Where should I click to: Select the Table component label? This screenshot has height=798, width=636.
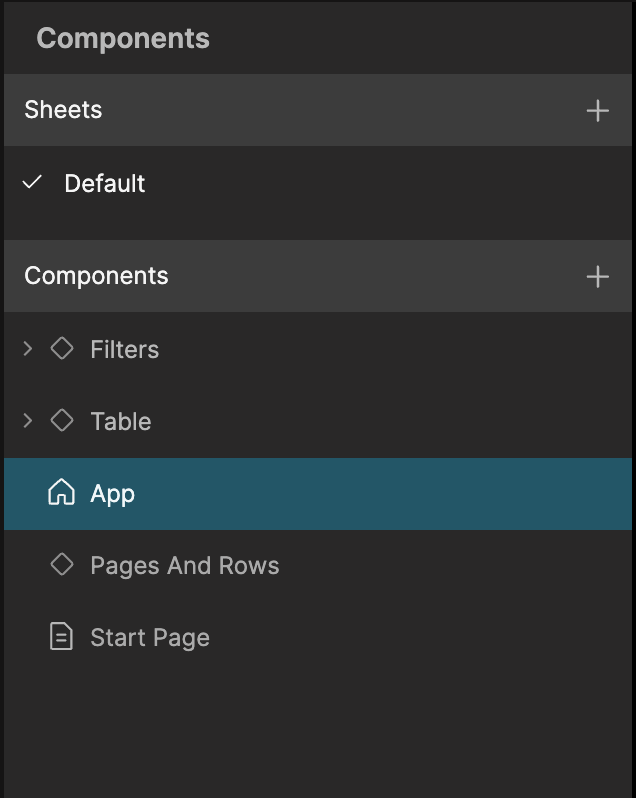pyautogui.click(x=120, y=421)
